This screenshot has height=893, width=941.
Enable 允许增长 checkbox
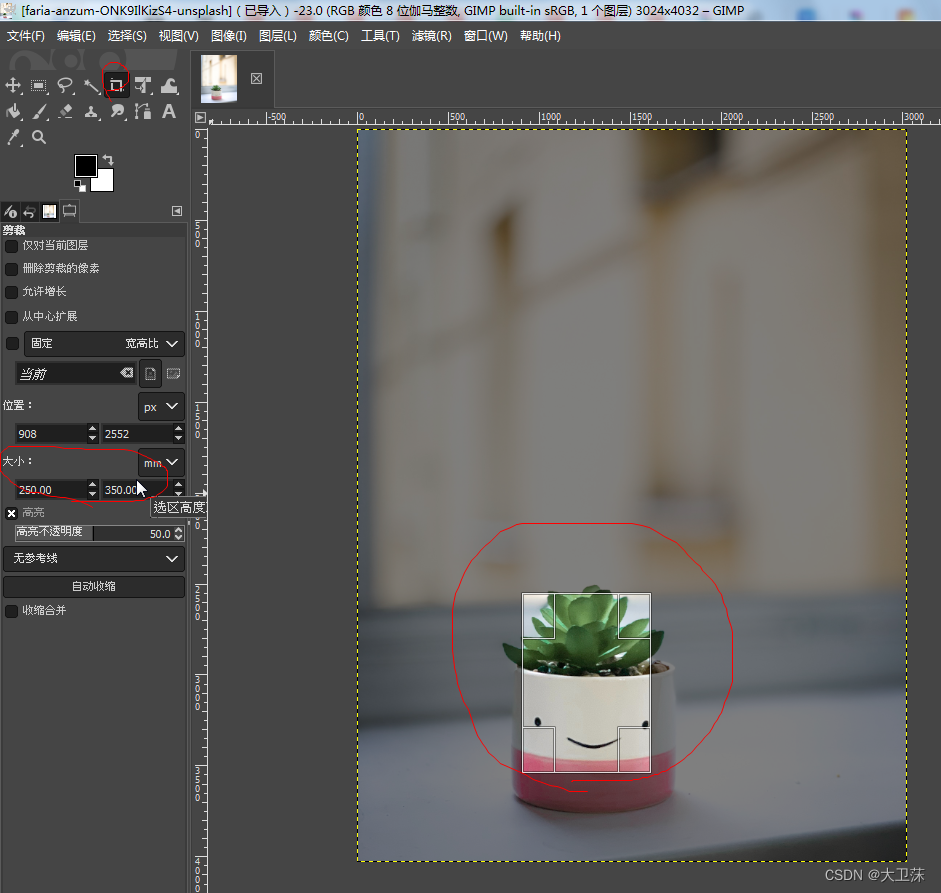11,292
